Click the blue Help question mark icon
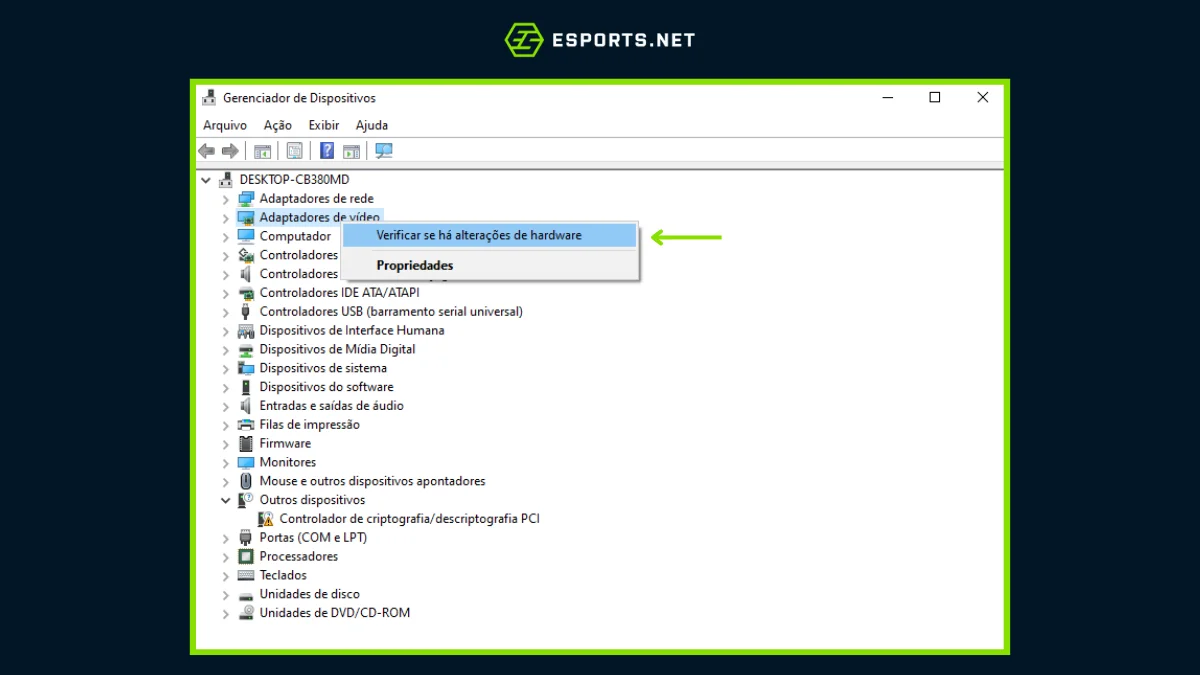This screenshot has width=1200, height=675. pyautogui.click(x=326, y=151)
